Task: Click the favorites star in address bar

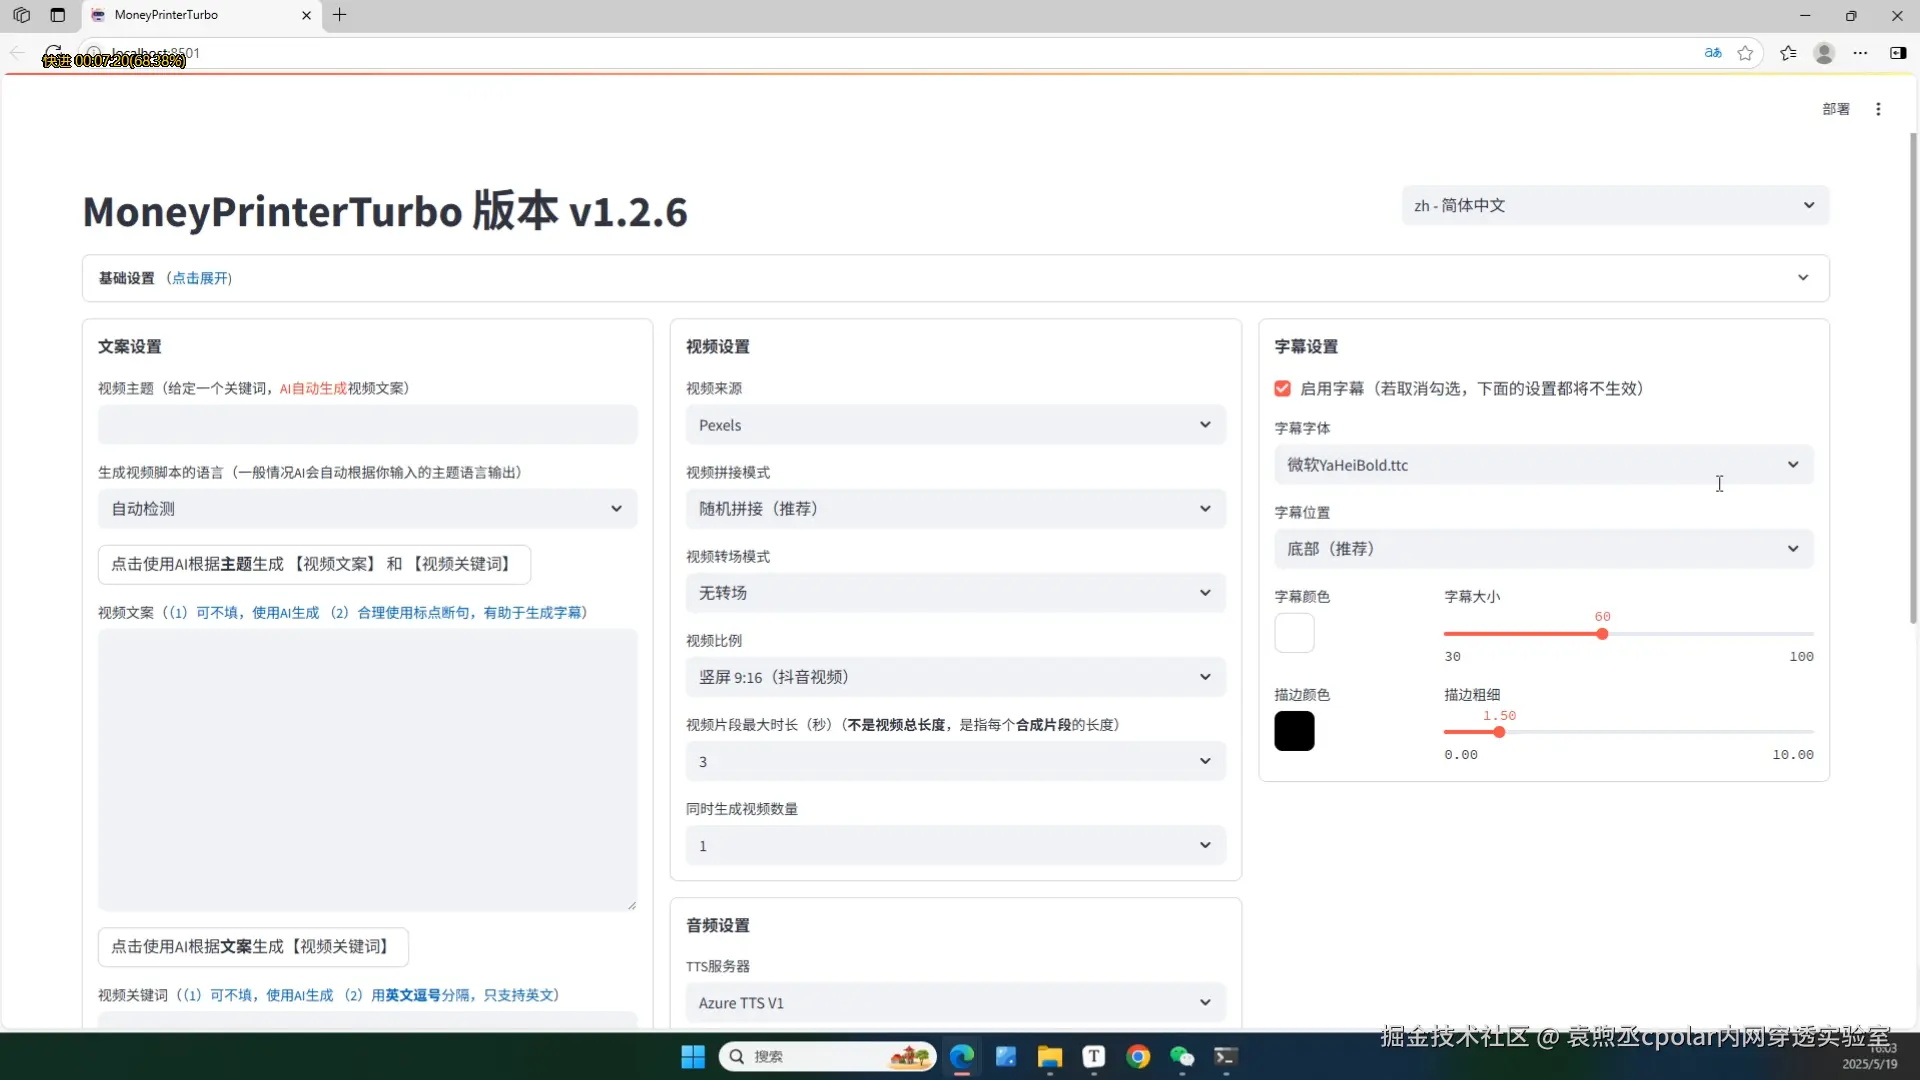Action: [x=1745, y=53]
